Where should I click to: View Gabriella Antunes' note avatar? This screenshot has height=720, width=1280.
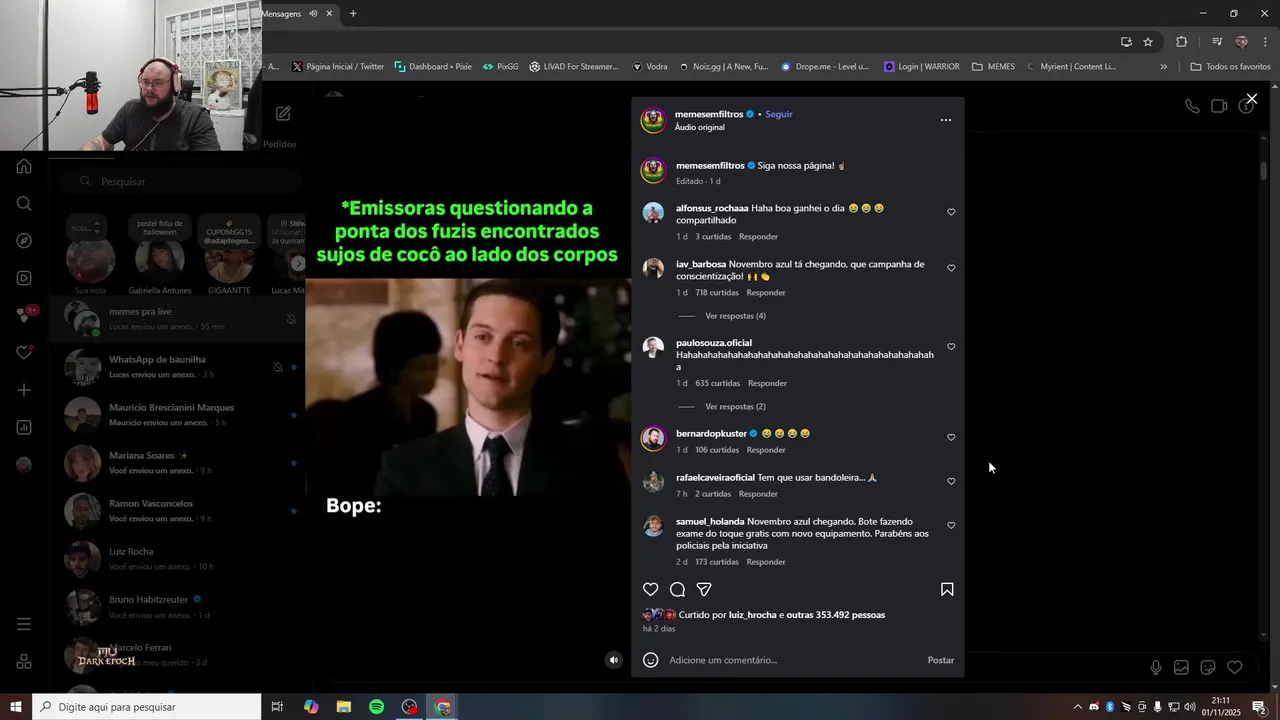click(x=159, y=261)
